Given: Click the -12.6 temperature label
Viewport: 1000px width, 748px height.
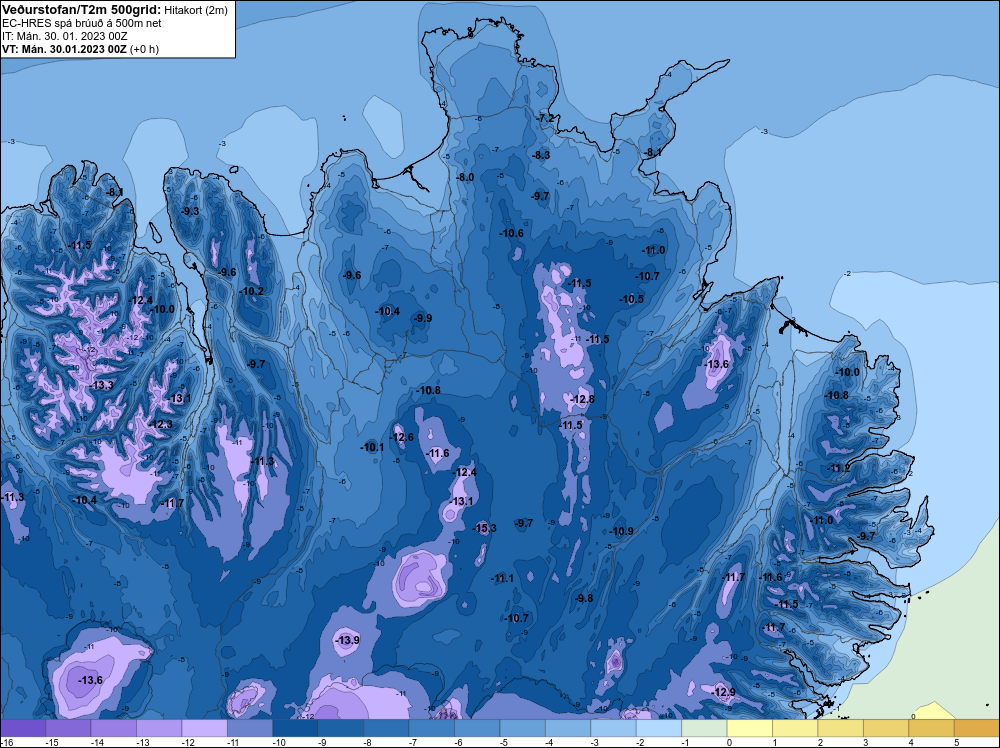Looking at the screenshot, I should 402,437.
